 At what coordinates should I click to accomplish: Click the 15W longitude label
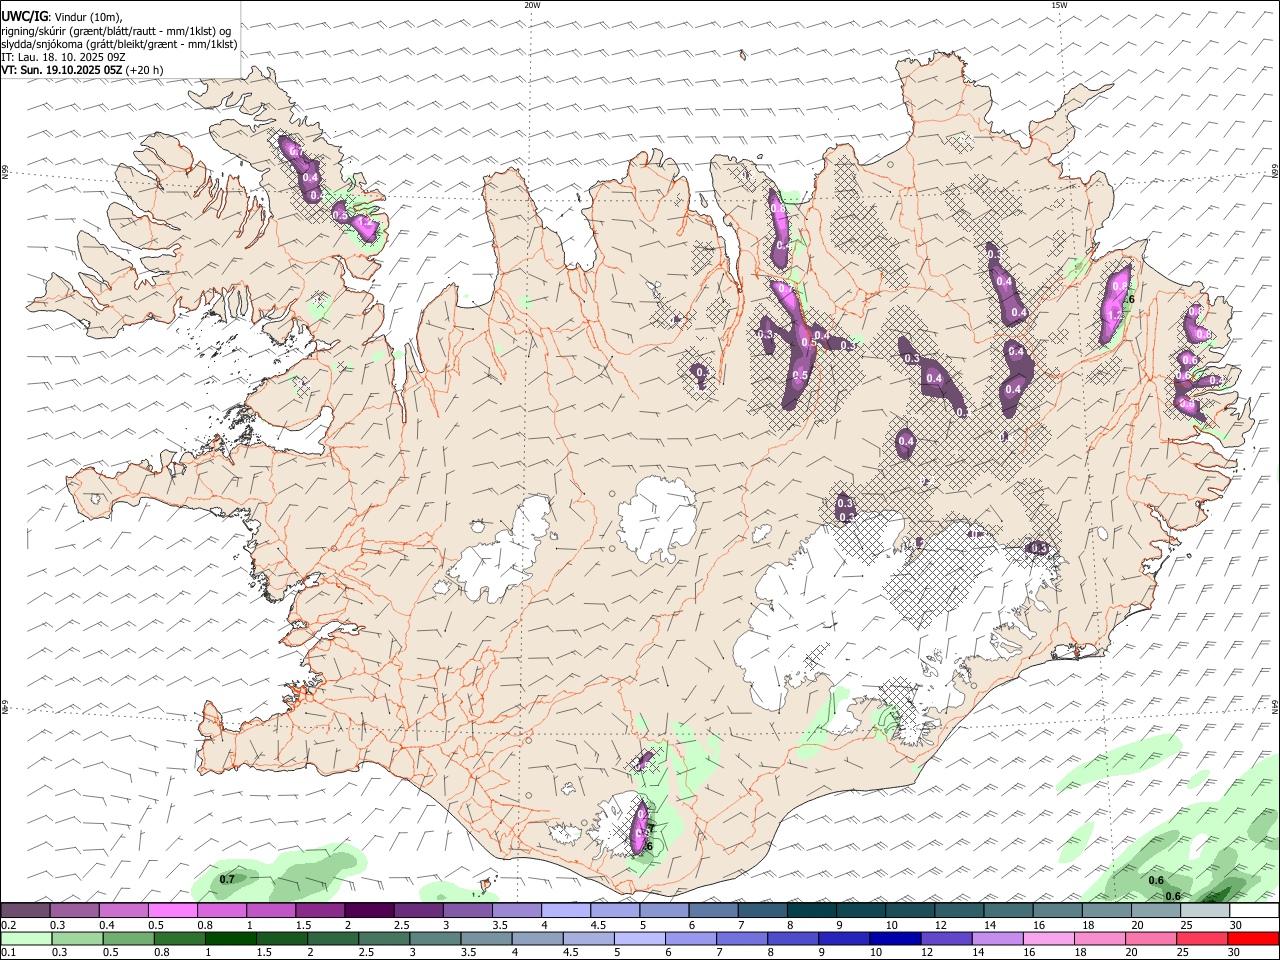[1059, 5]
